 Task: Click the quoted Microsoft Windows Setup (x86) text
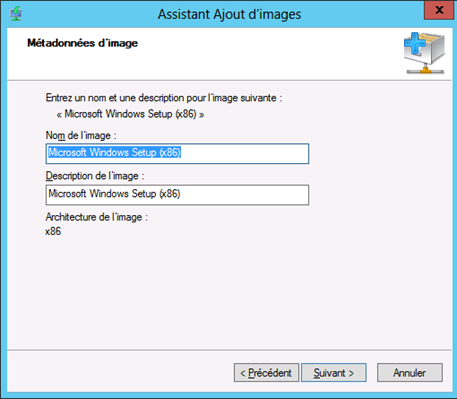pyautogui.click(x=130, y=114)
